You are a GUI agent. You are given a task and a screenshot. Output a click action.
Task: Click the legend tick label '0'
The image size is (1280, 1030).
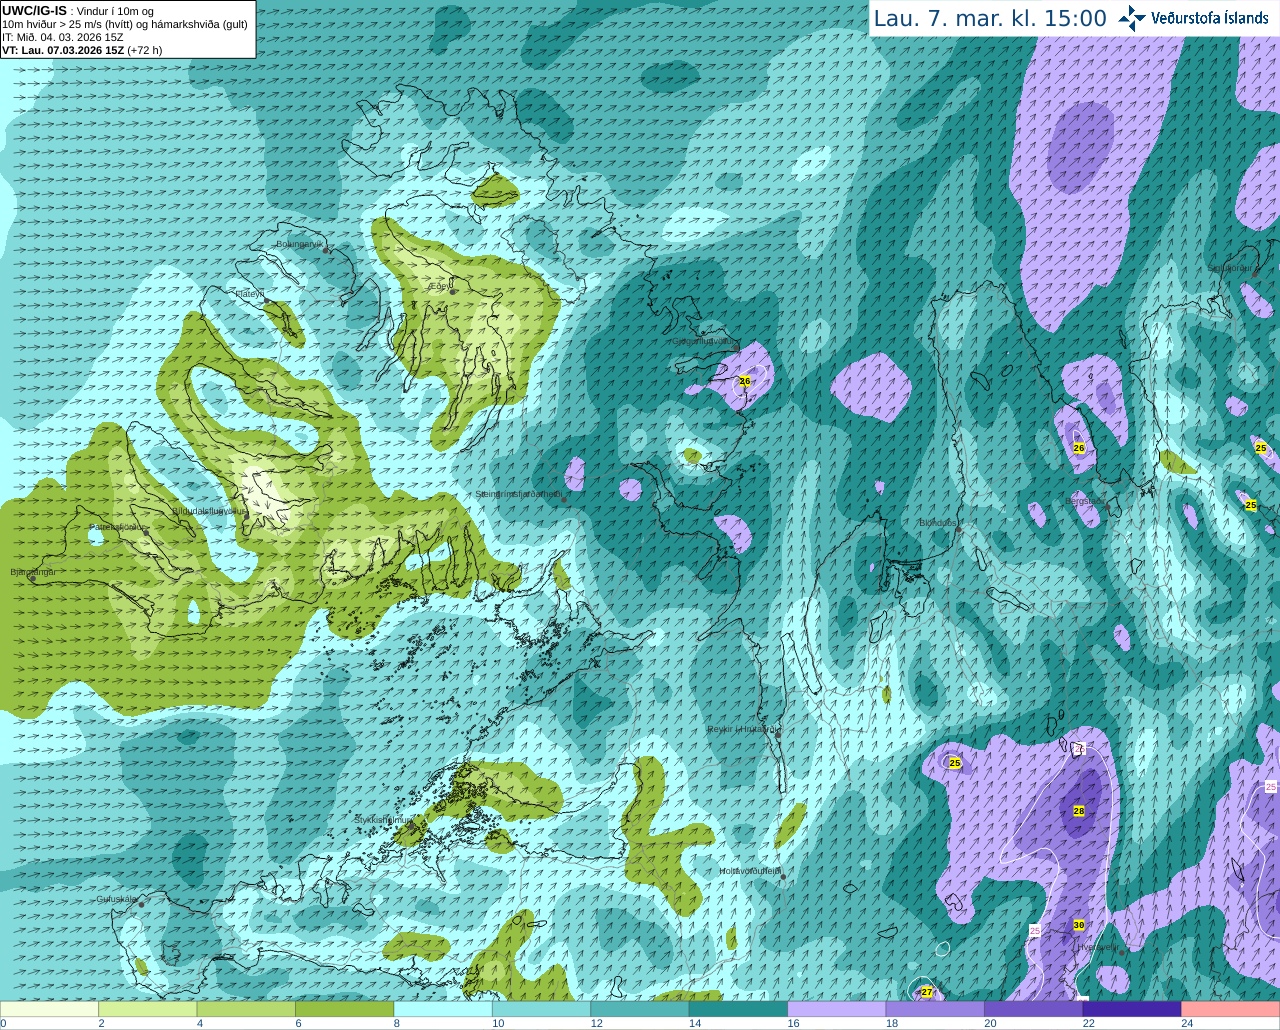[x=4, y=1023]
